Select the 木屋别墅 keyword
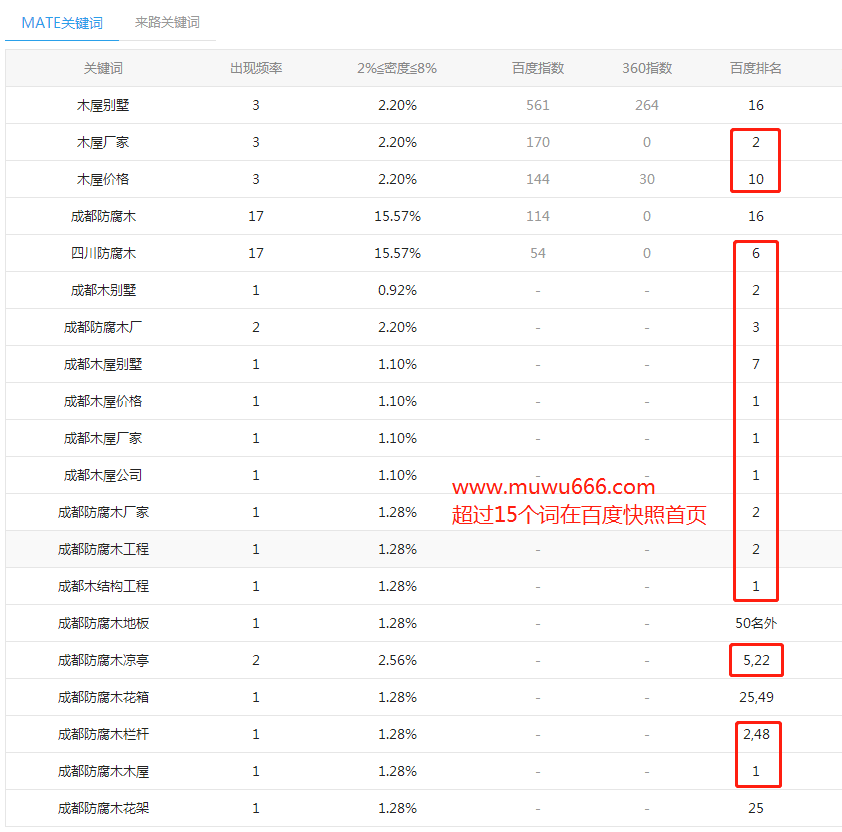This screenshot has height=832, width=842. 103,105
